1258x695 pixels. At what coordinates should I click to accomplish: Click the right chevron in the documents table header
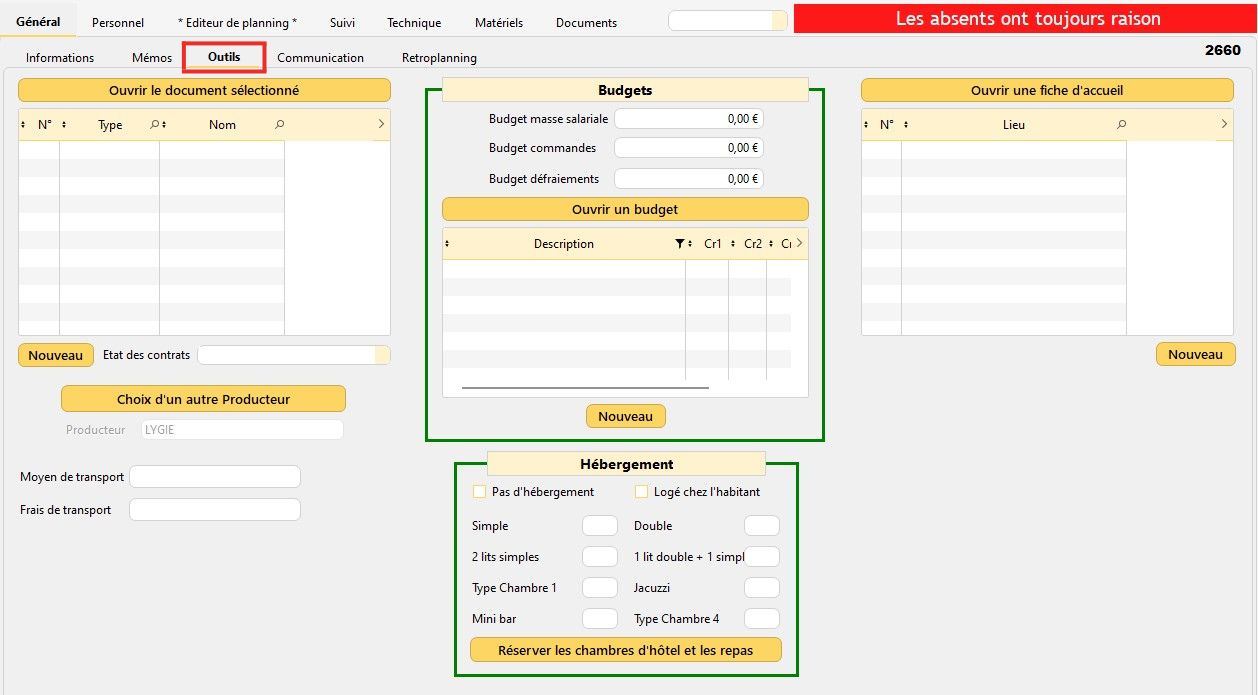[381, 124]
